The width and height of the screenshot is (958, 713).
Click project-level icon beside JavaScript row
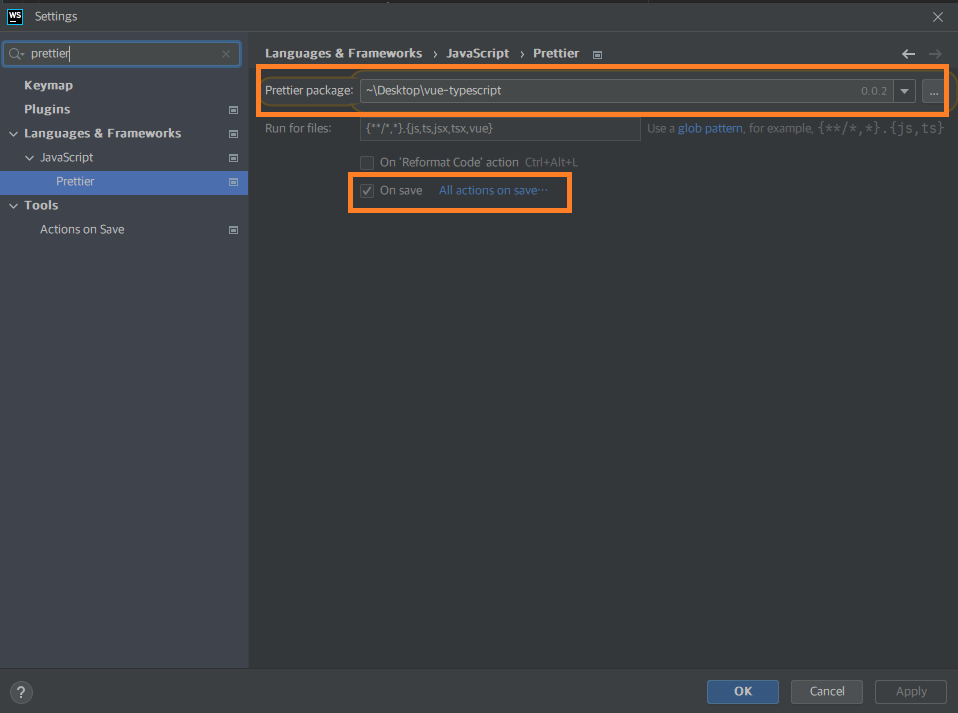233,158
